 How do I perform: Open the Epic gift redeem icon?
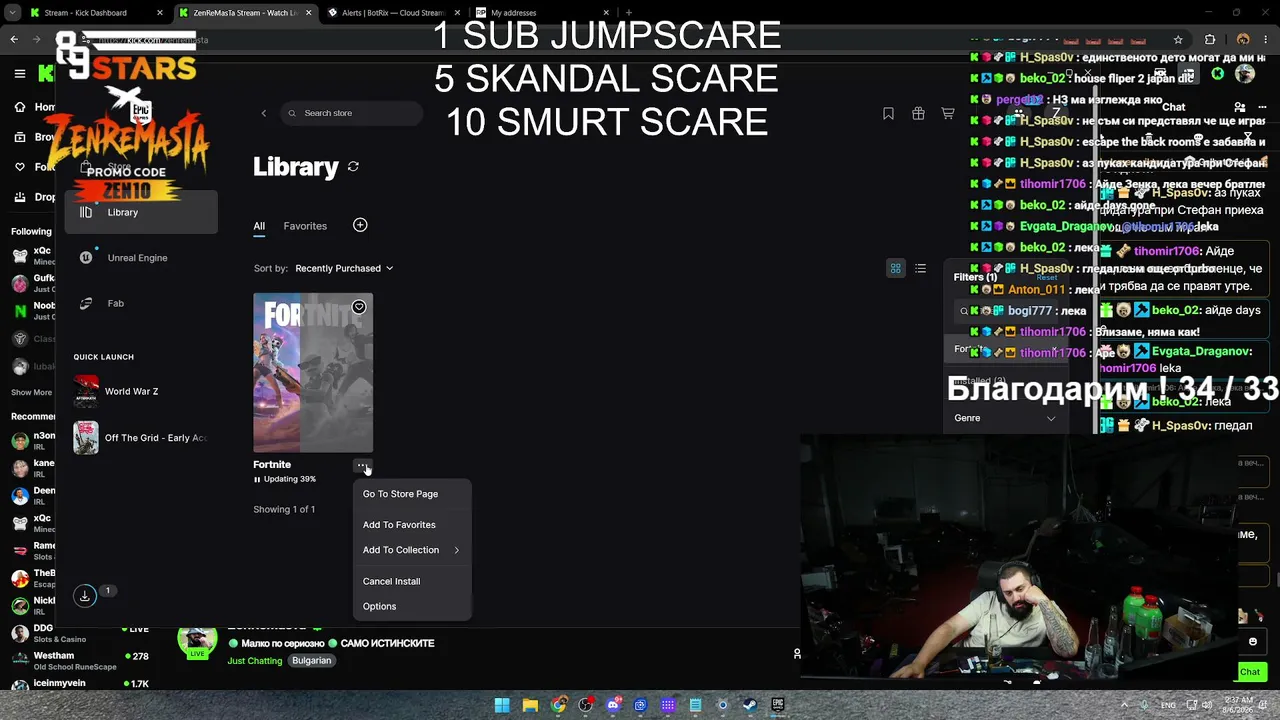point(918,113)
